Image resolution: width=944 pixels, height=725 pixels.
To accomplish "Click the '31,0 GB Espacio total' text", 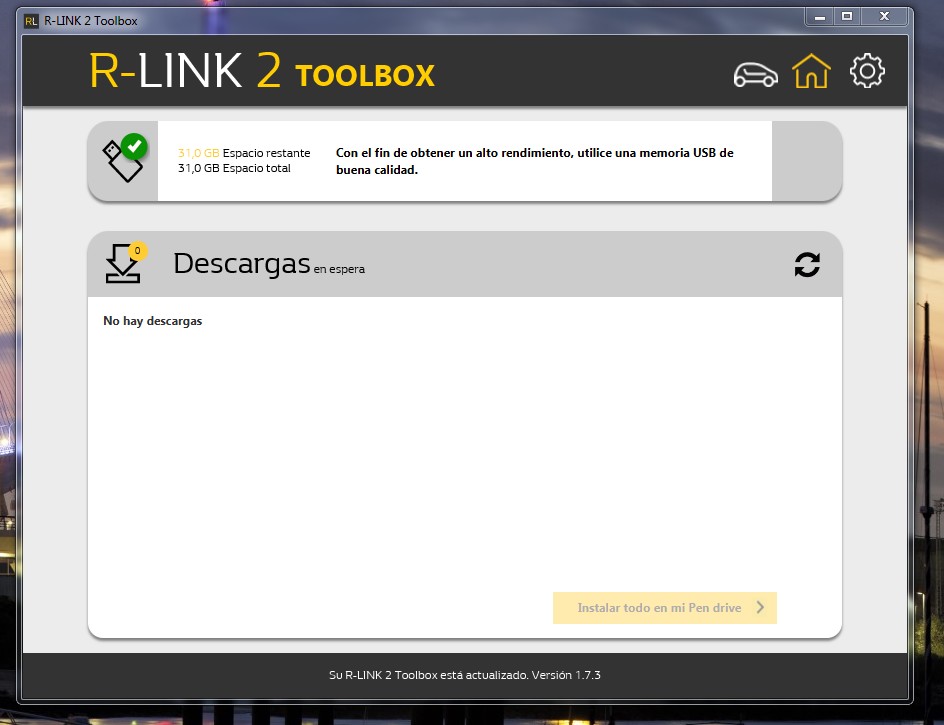I will pos(234,168).
